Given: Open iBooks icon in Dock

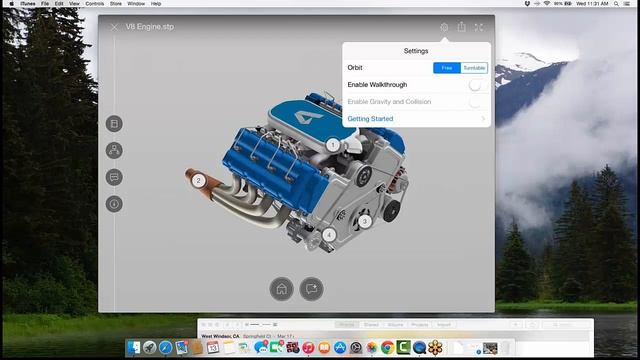Looking at the screenshot, I should (324, 347).
